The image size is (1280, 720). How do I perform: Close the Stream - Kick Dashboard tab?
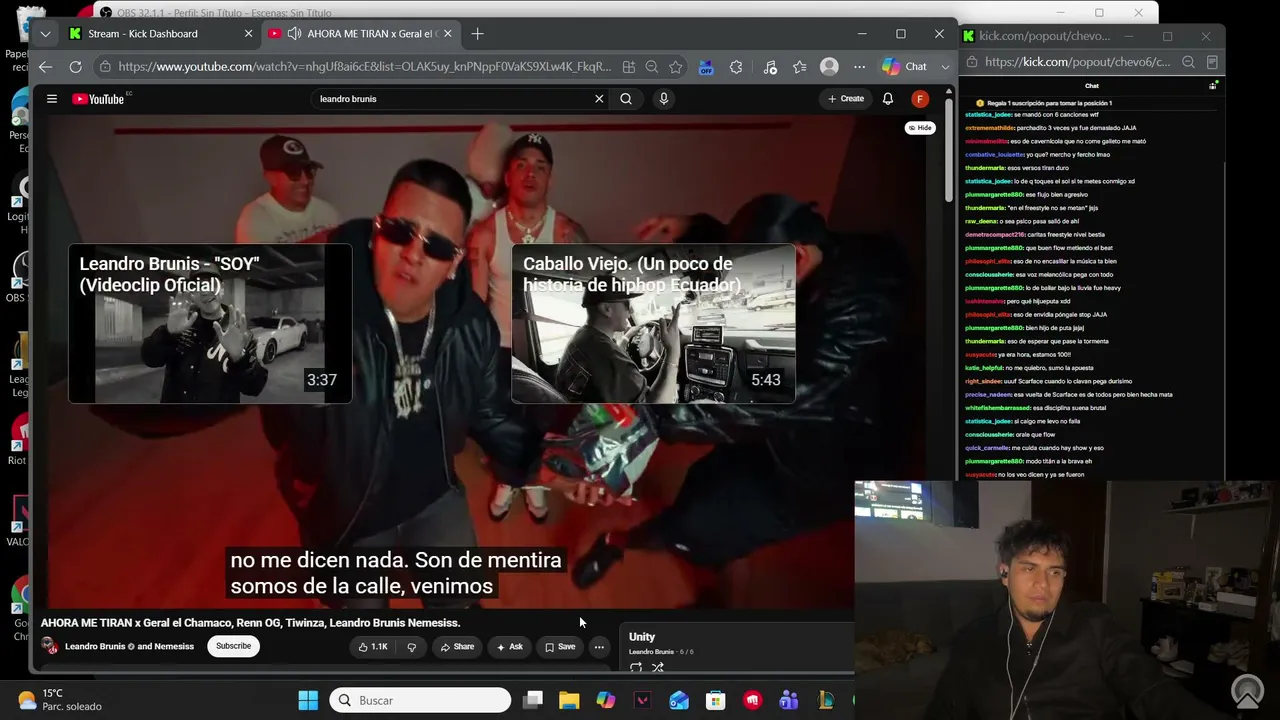pos(248,34)
